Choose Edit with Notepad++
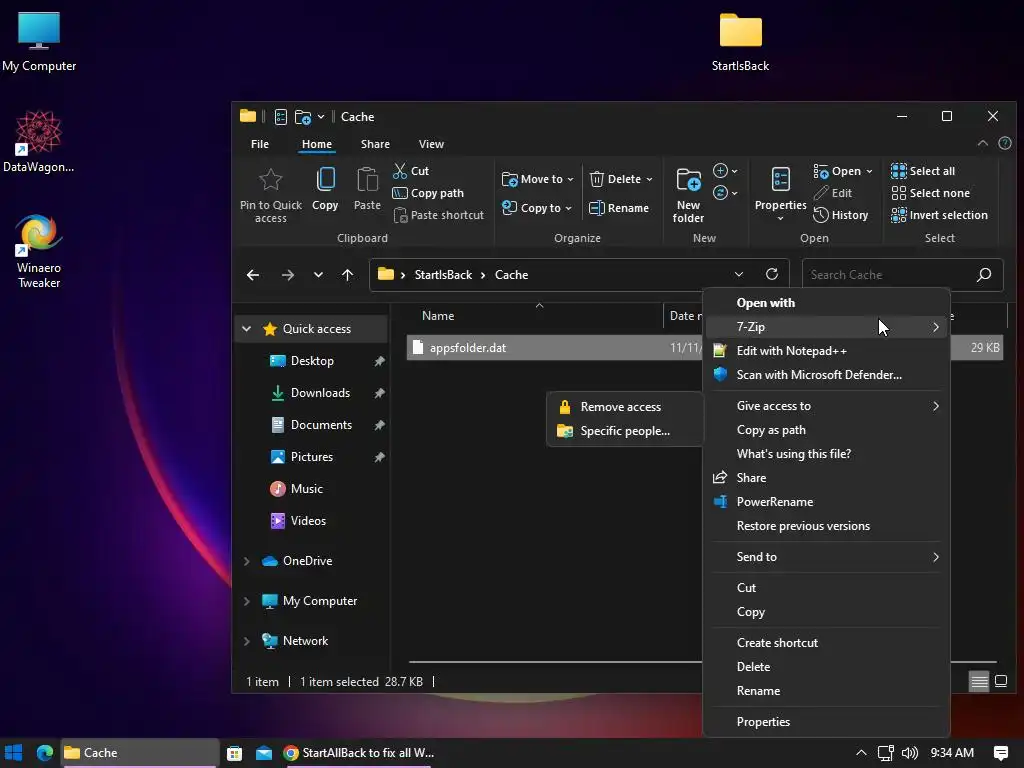 (x=826, y=351)
